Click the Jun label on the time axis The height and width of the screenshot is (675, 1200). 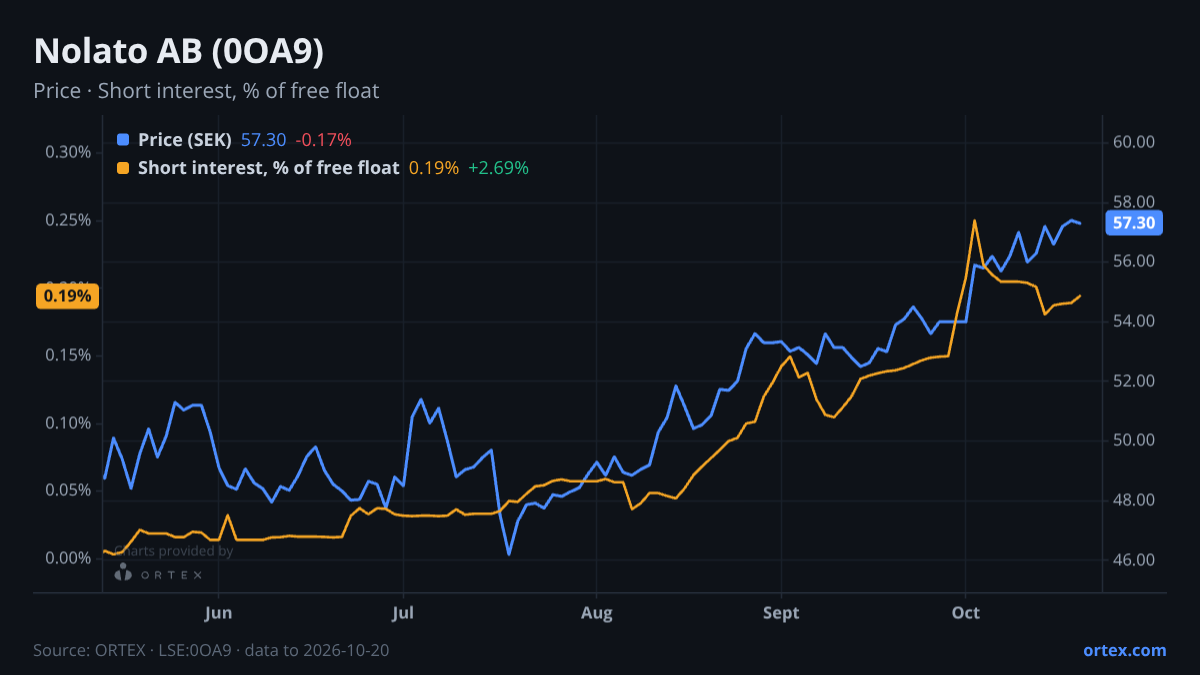(x=218, y=613)
